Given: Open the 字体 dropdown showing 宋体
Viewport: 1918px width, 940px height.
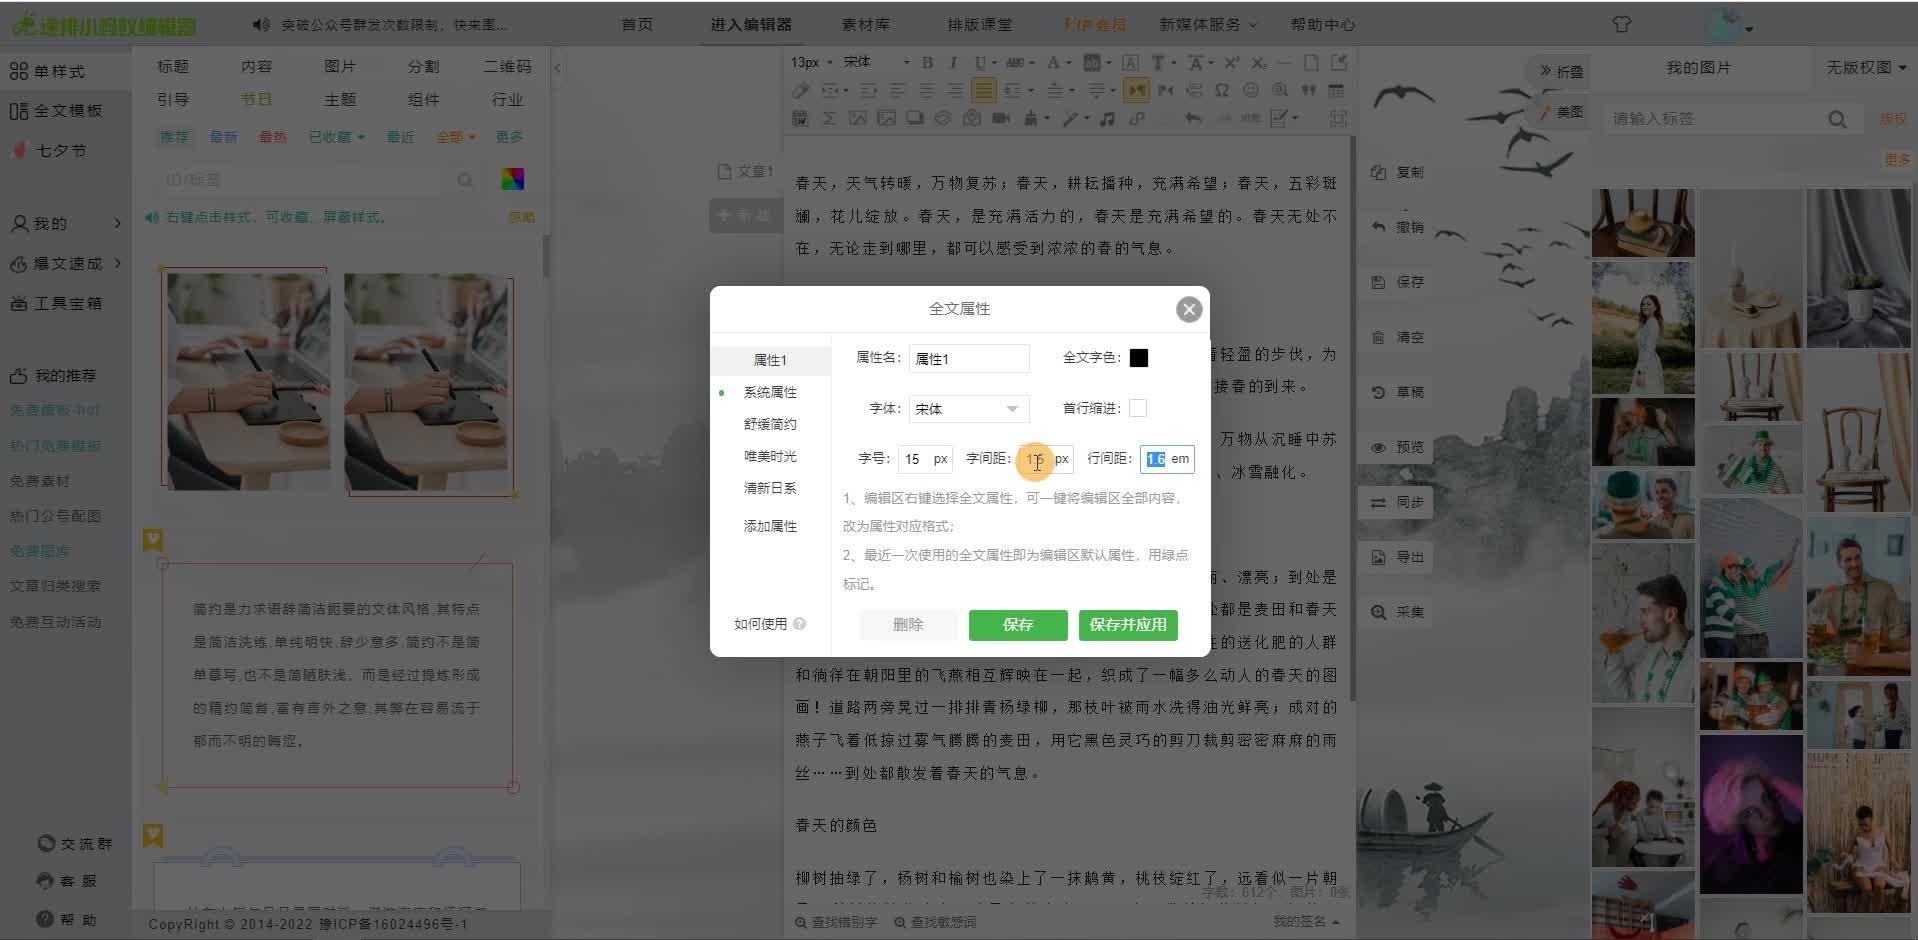Looking at the screenshot, I should pos(967,409).
